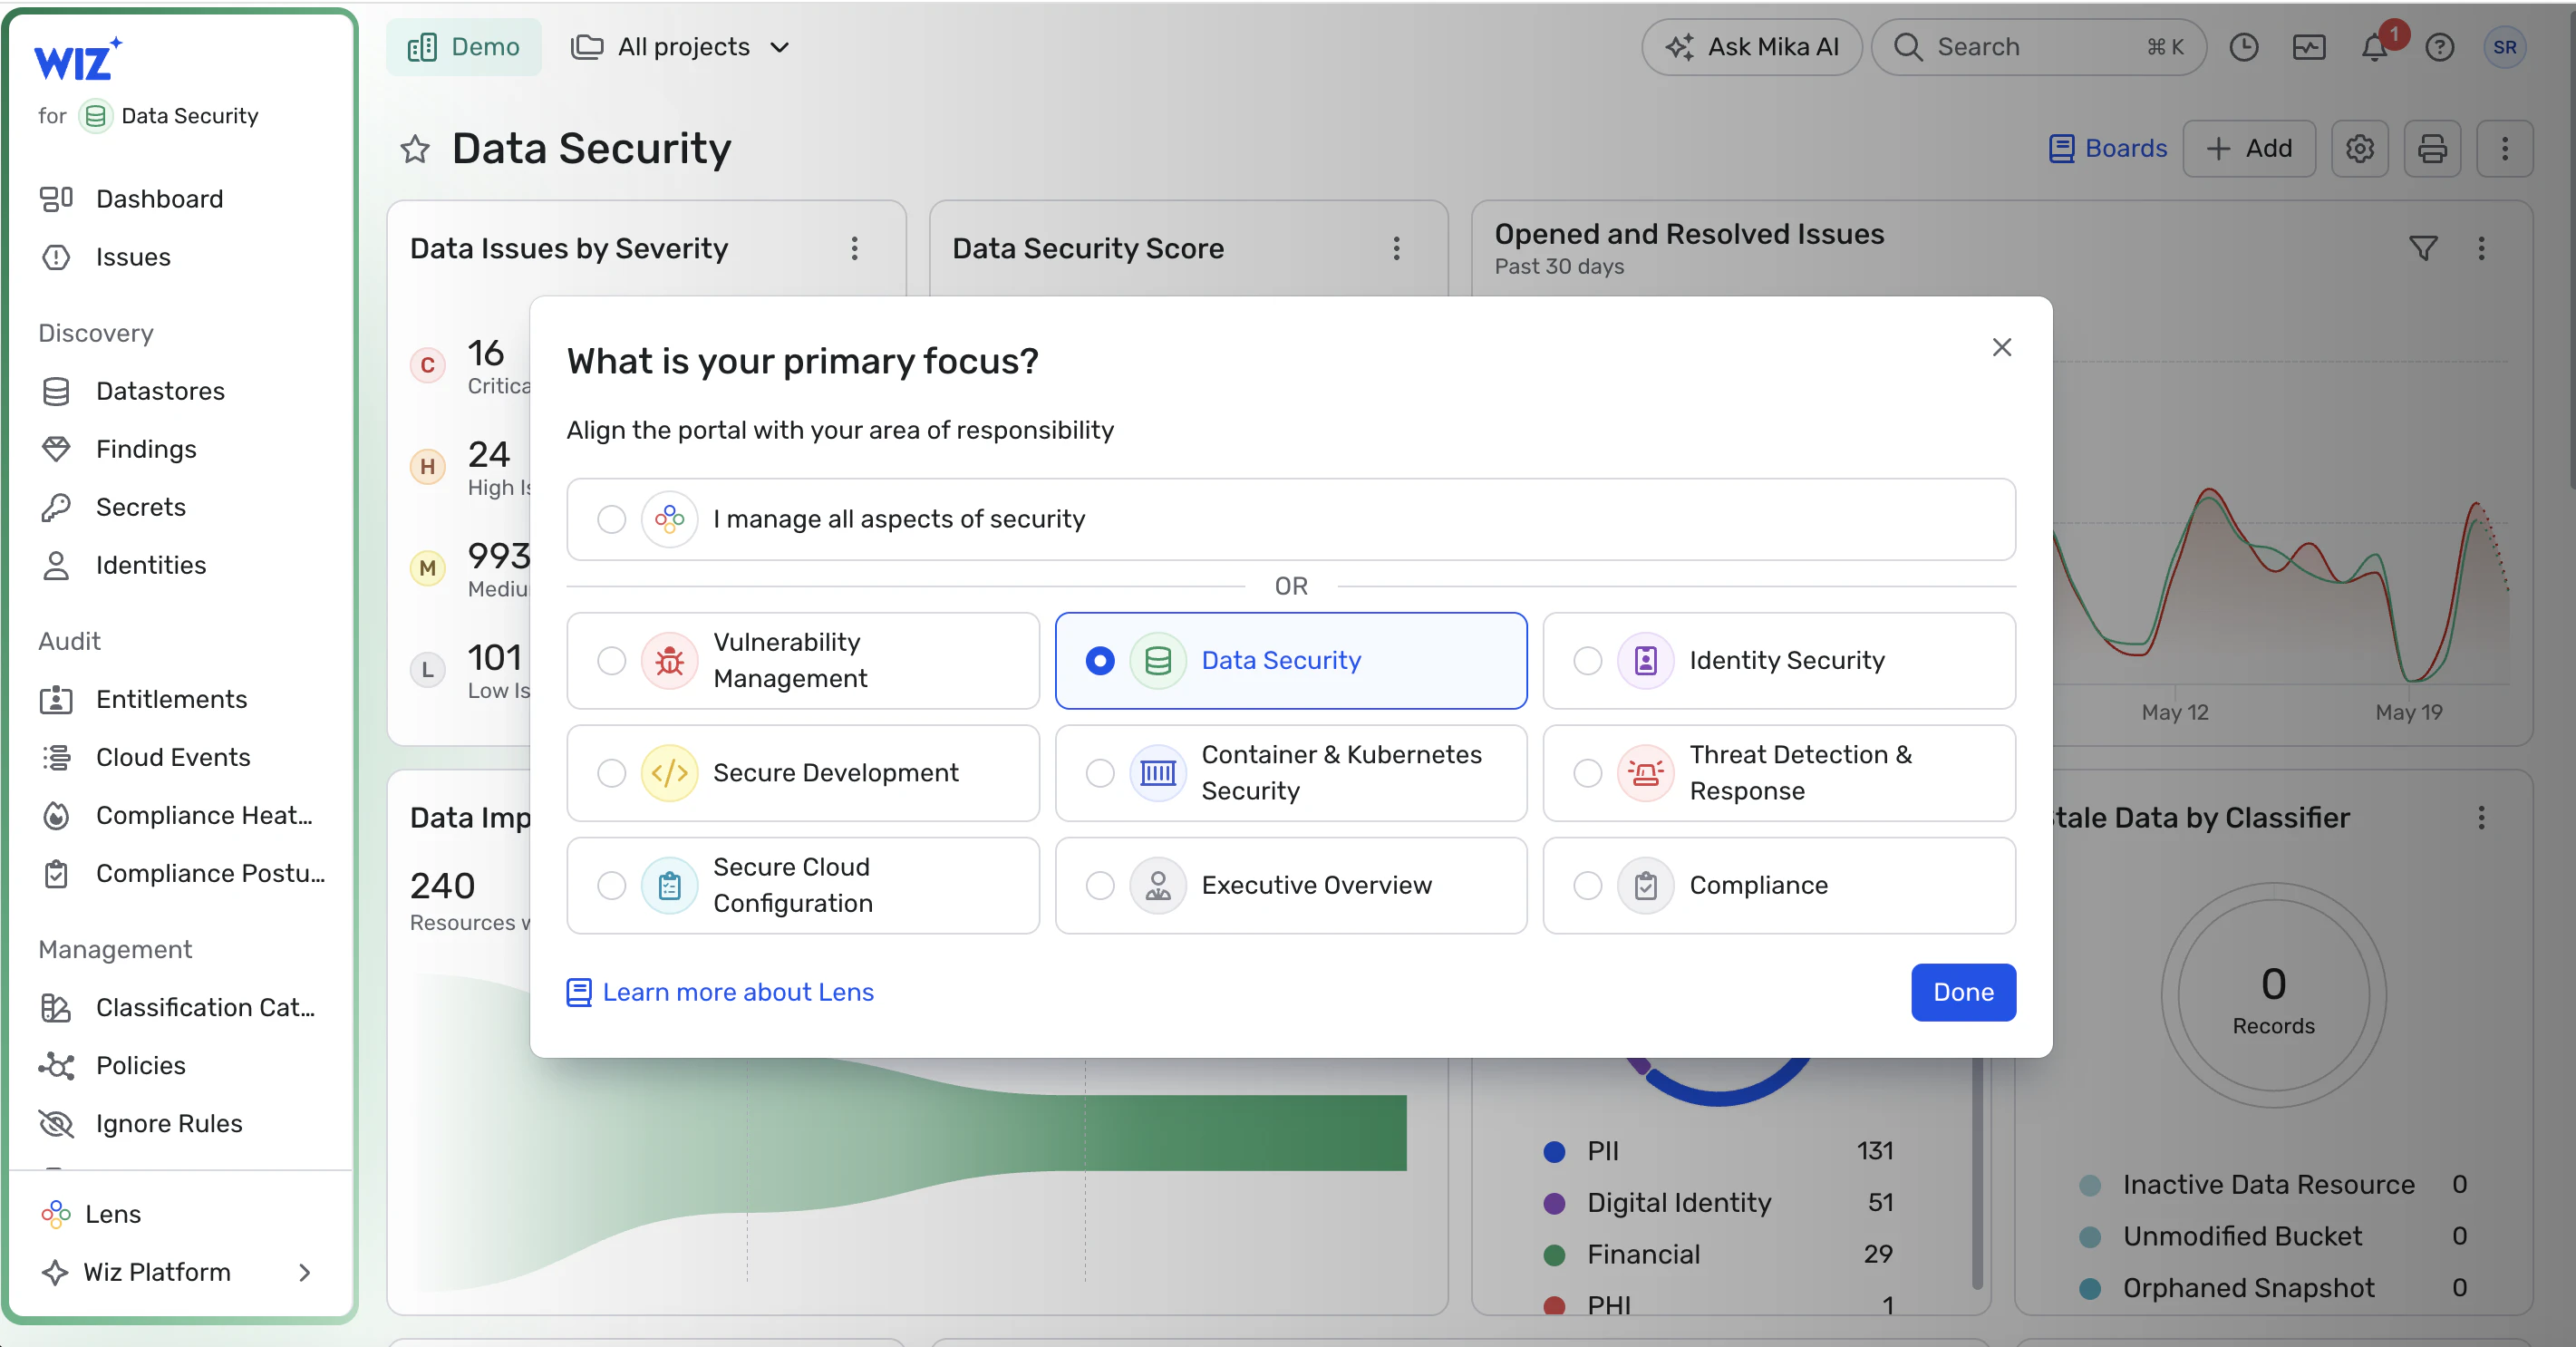Click the Ignore Rules eye icon
2576x1347 pixels.
coord(56,1123)
